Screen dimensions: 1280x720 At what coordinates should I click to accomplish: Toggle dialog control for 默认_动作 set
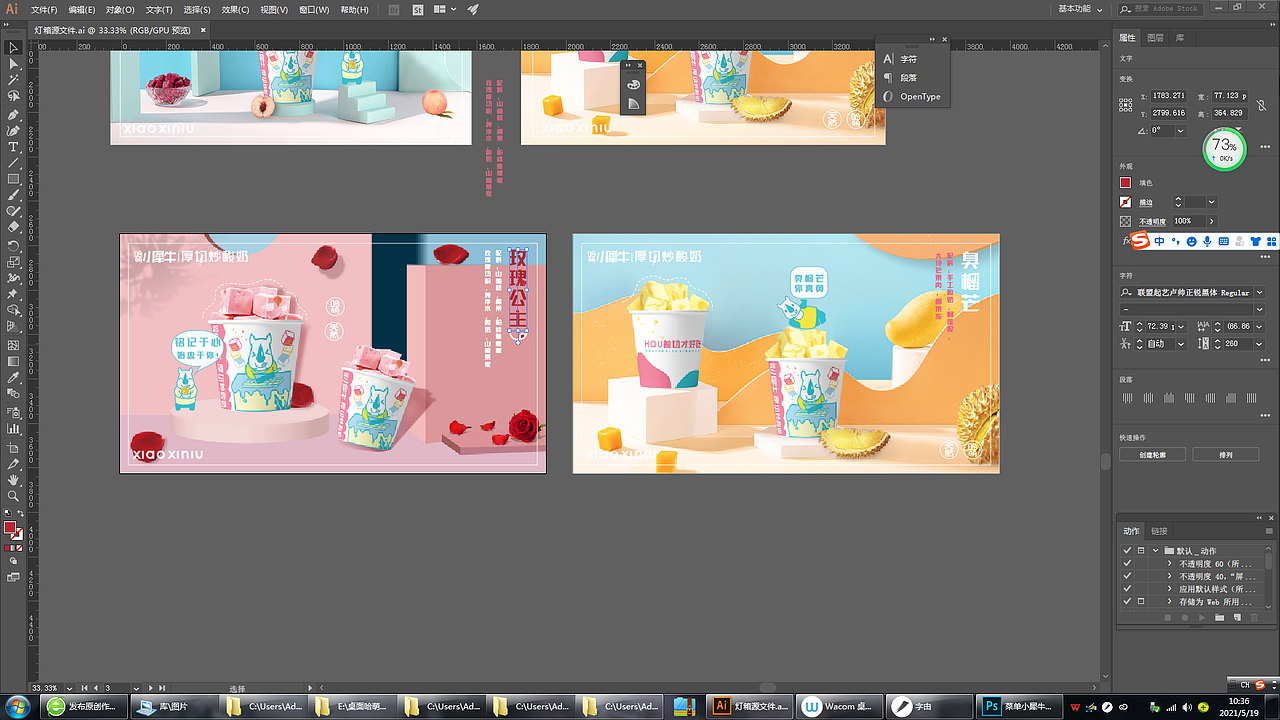tap(1141, 551)
